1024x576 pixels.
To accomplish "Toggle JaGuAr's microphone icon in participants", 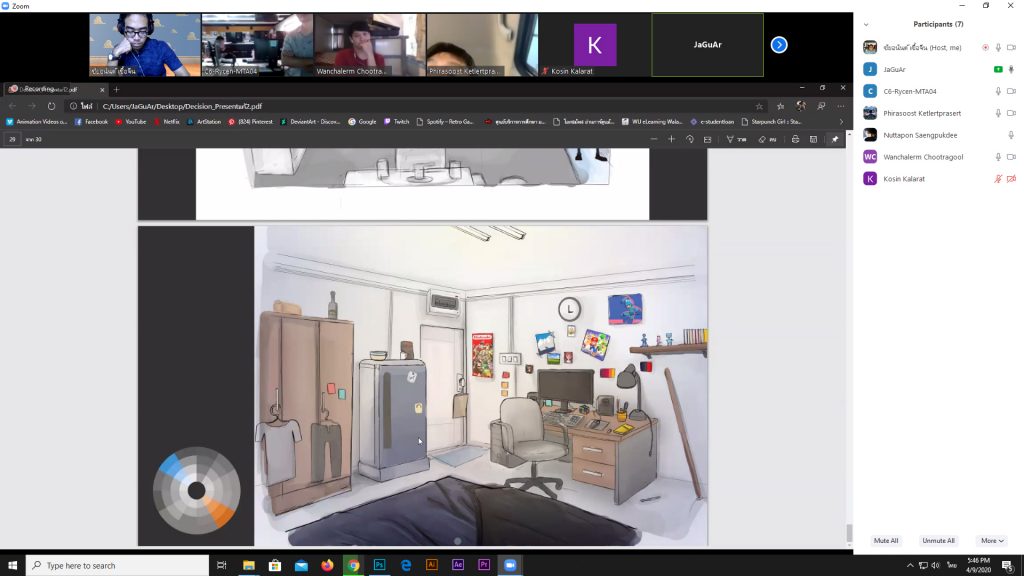I will [x=1011, y=69].
